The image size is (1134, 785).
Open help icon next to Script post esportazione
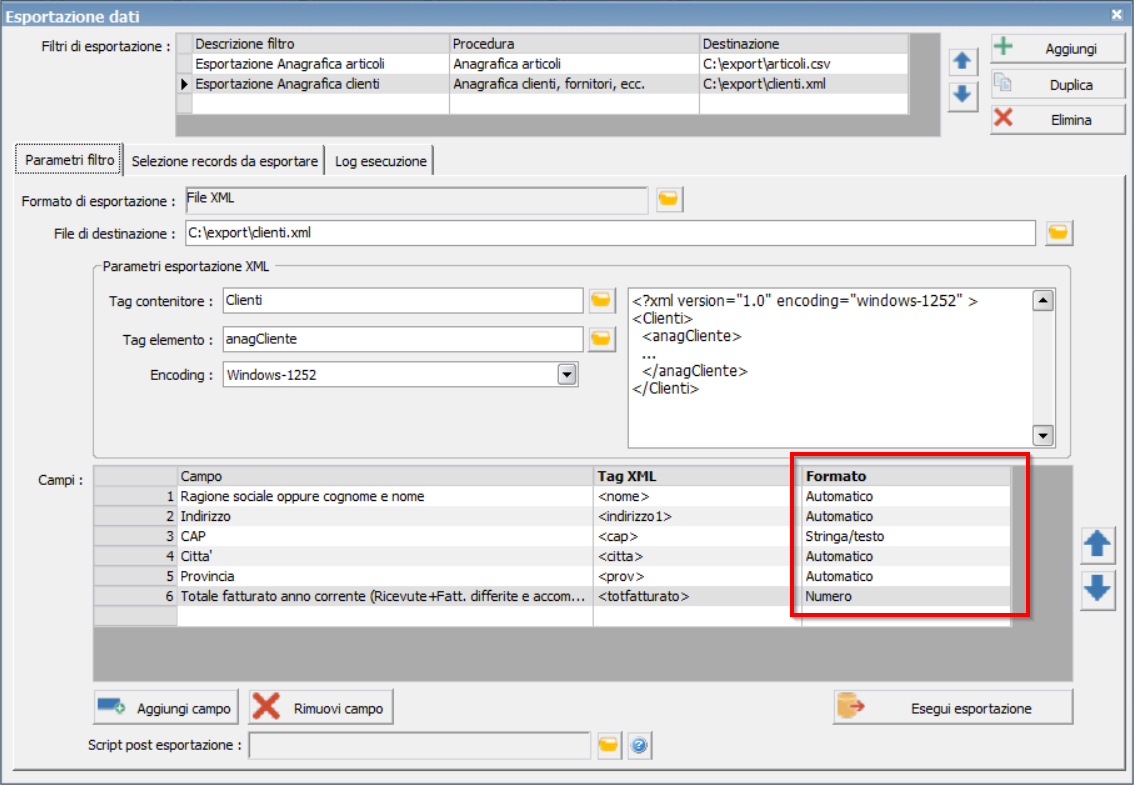639,745
